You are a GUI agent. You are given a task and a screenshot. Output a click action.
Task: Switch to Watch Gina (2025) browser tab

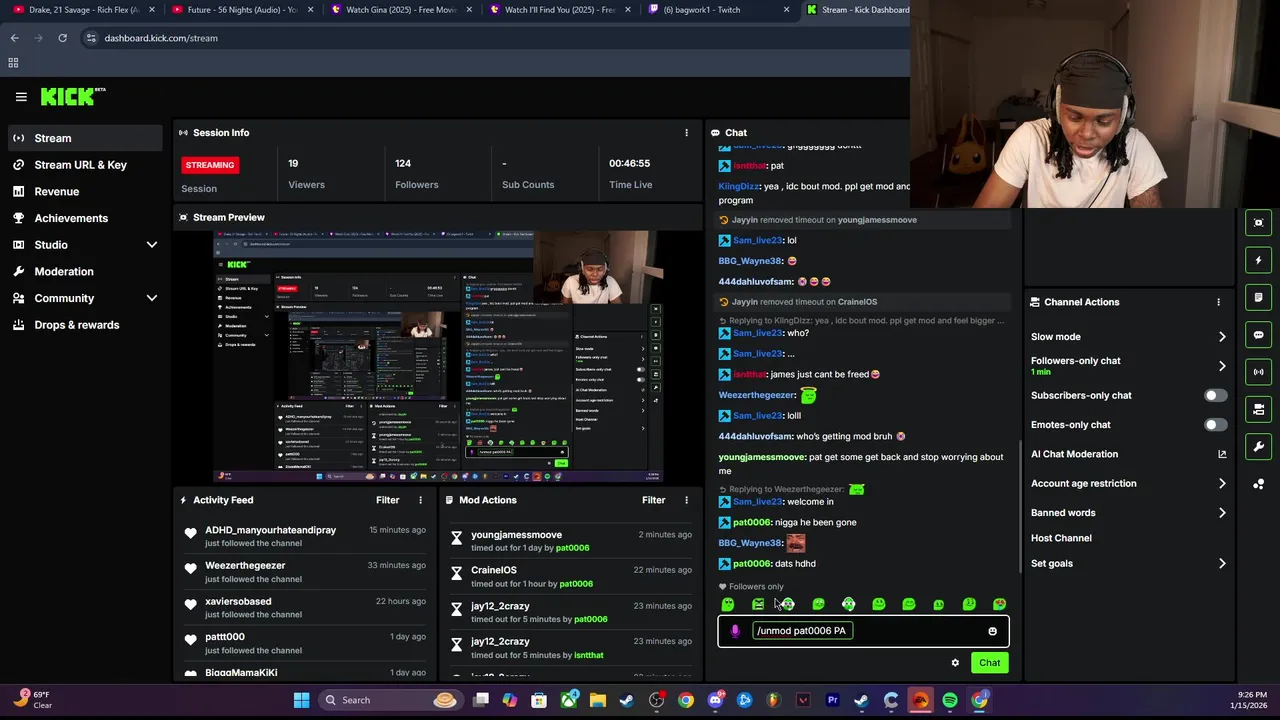[400, 10]
